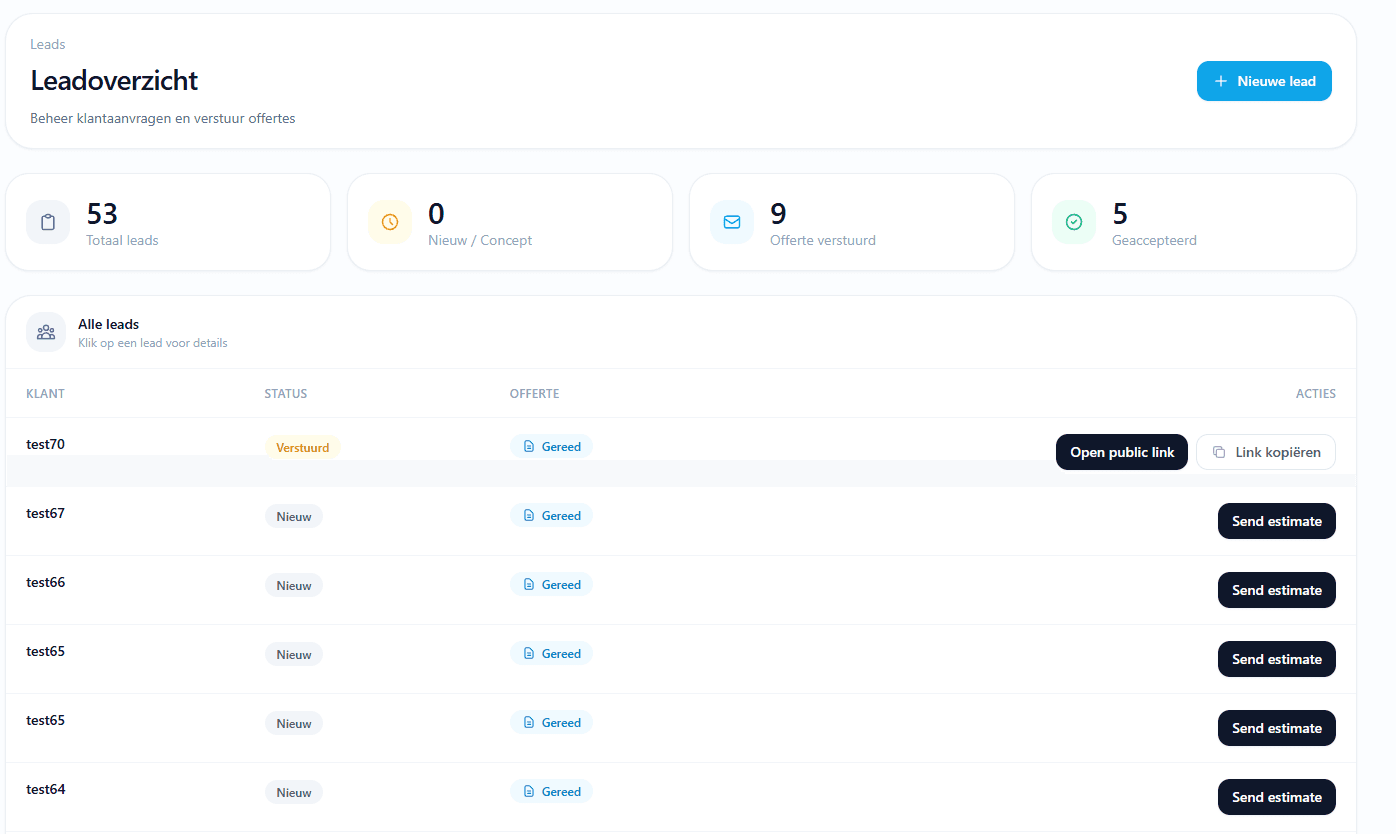
Task: Click the Offerte verstuurd count 9
Action: click(778, 214)
